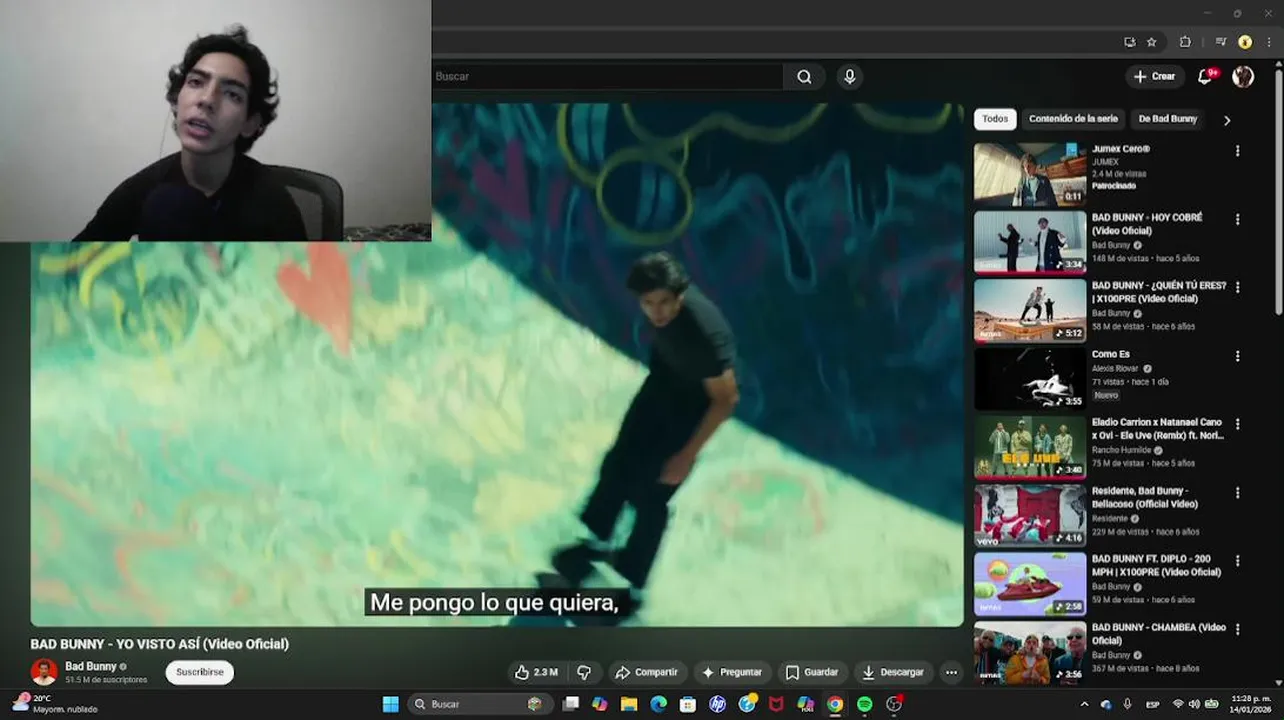Open options menu for Jumex Cero
The image size is (1284, 720).
coord(1237,151)
